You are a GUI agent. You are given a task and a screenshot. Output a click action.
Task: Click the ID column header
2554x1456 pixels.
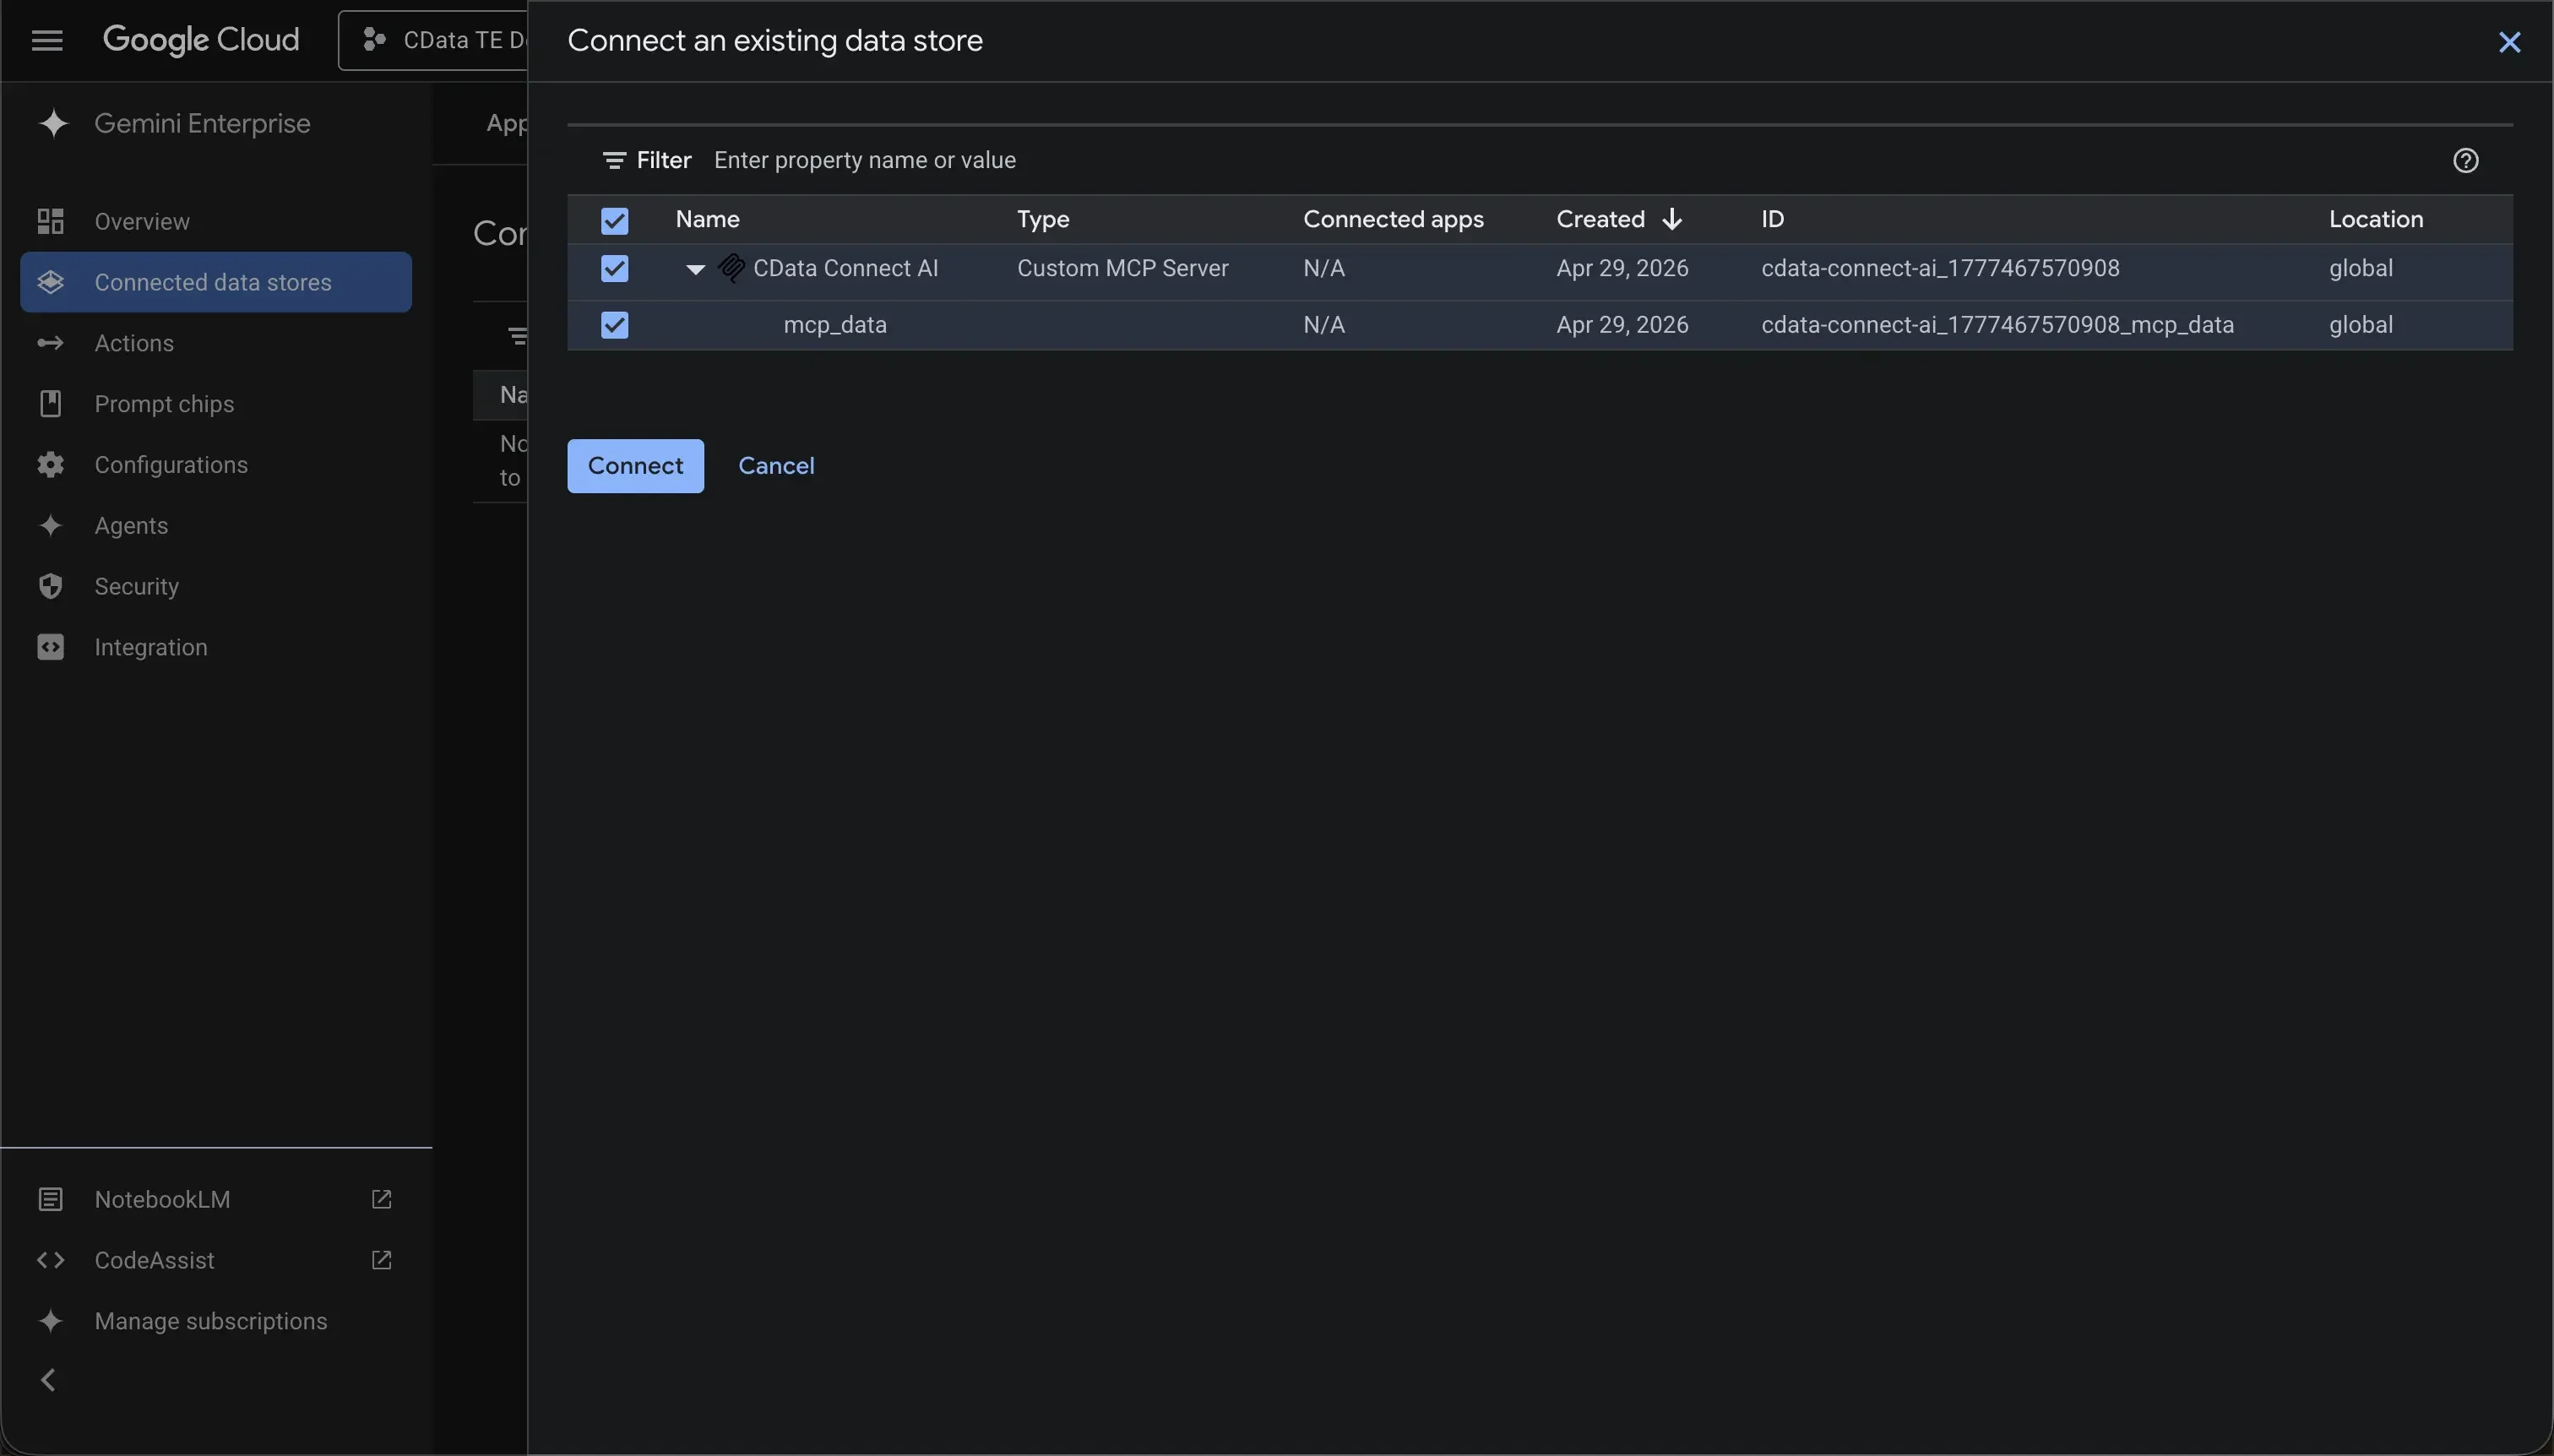click(1772, 219)
